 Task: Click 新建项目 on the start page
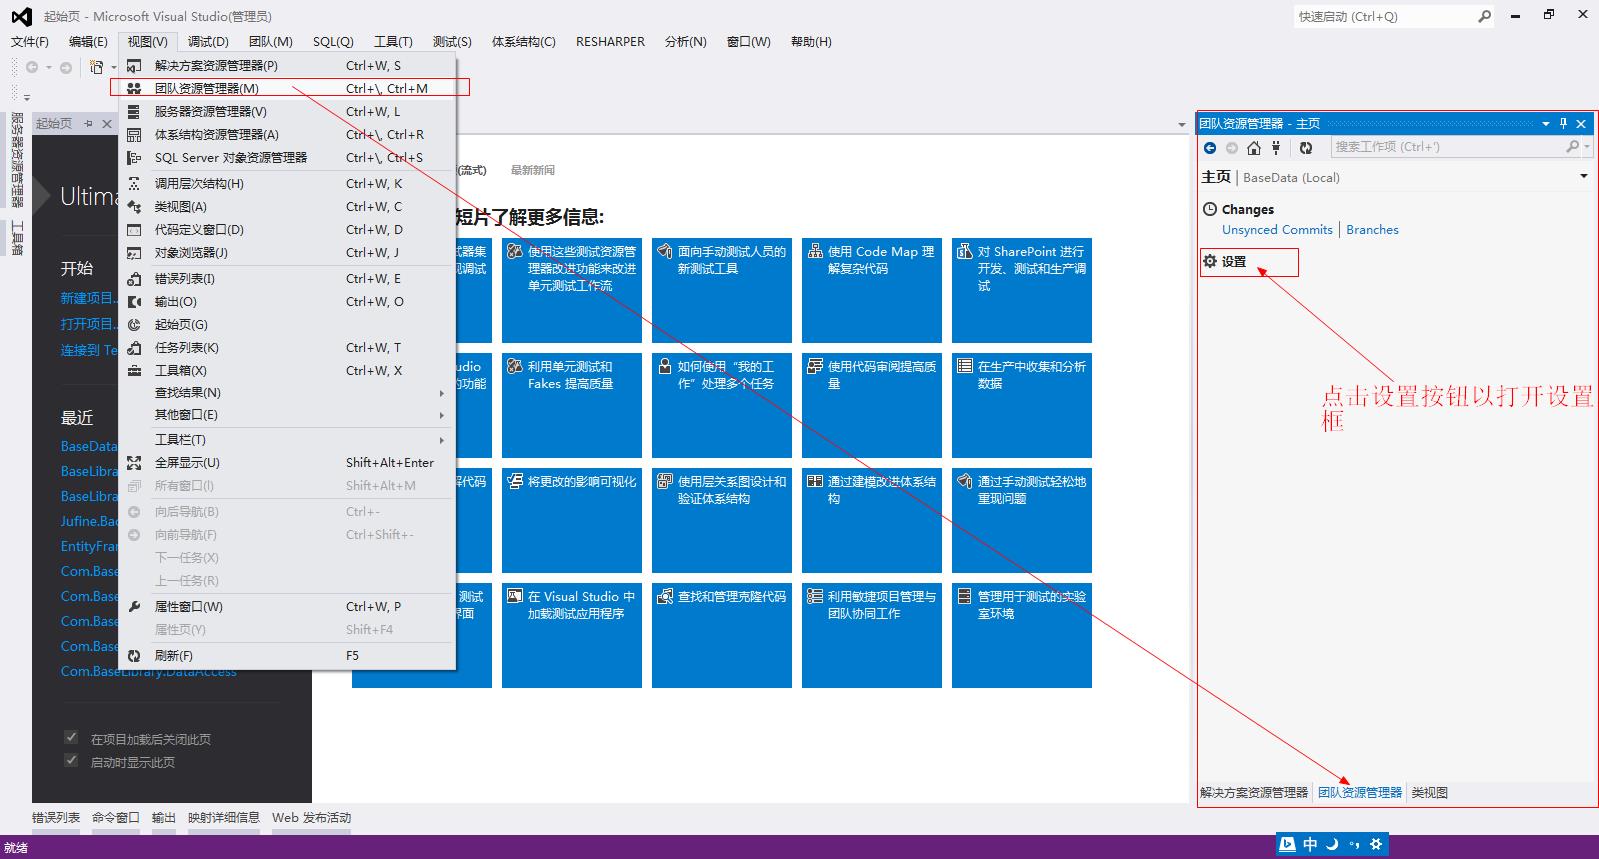[x=88, y=298]
